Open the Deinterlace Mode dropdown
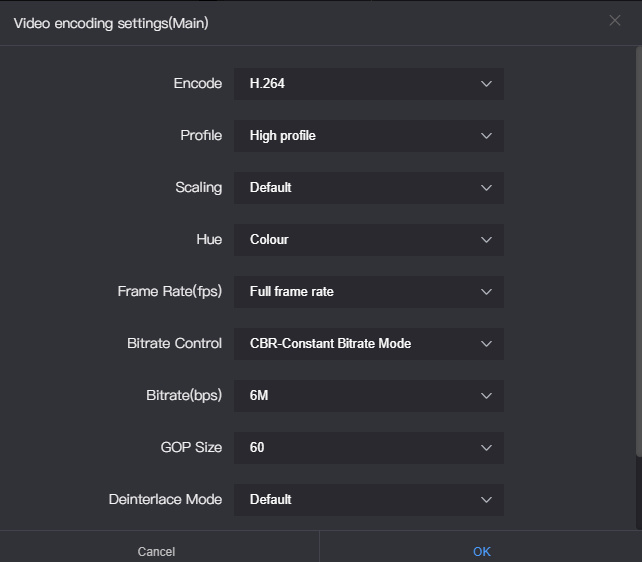The width and height of the screenshot is (642, 562). point(369,500)
